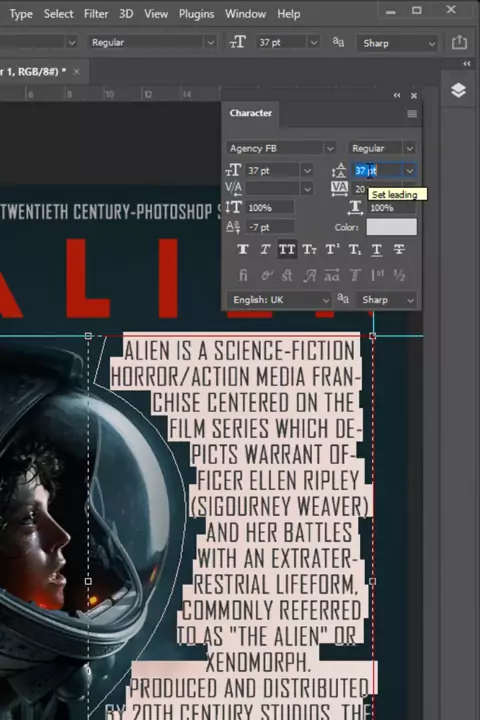
Task: Open the View menu
Action: [x=156, y=14]
